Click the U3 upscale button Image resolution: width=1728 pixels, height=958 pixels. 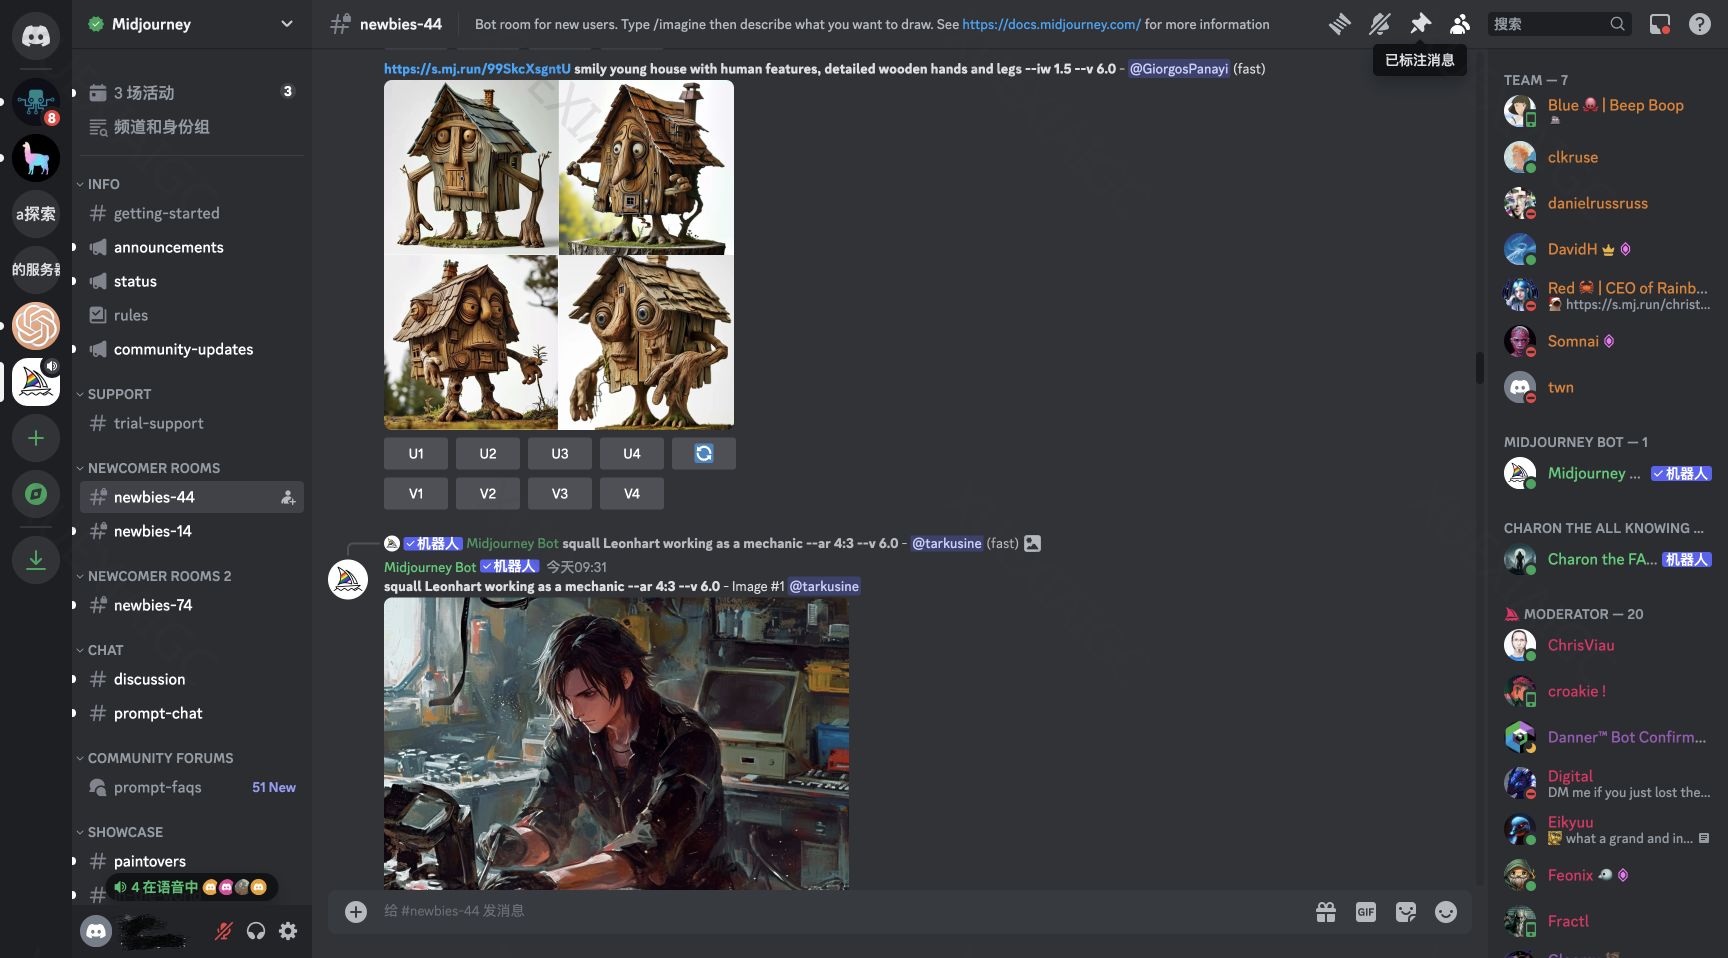560,453
